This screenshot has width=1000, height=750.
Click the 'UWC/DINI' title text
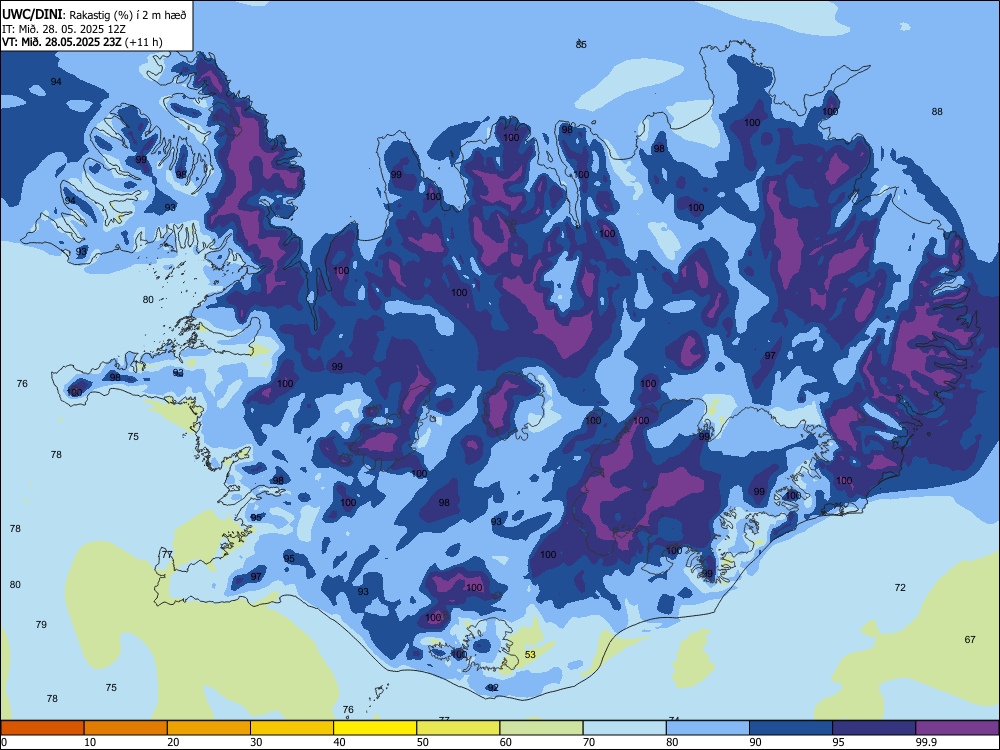point(32,15)
